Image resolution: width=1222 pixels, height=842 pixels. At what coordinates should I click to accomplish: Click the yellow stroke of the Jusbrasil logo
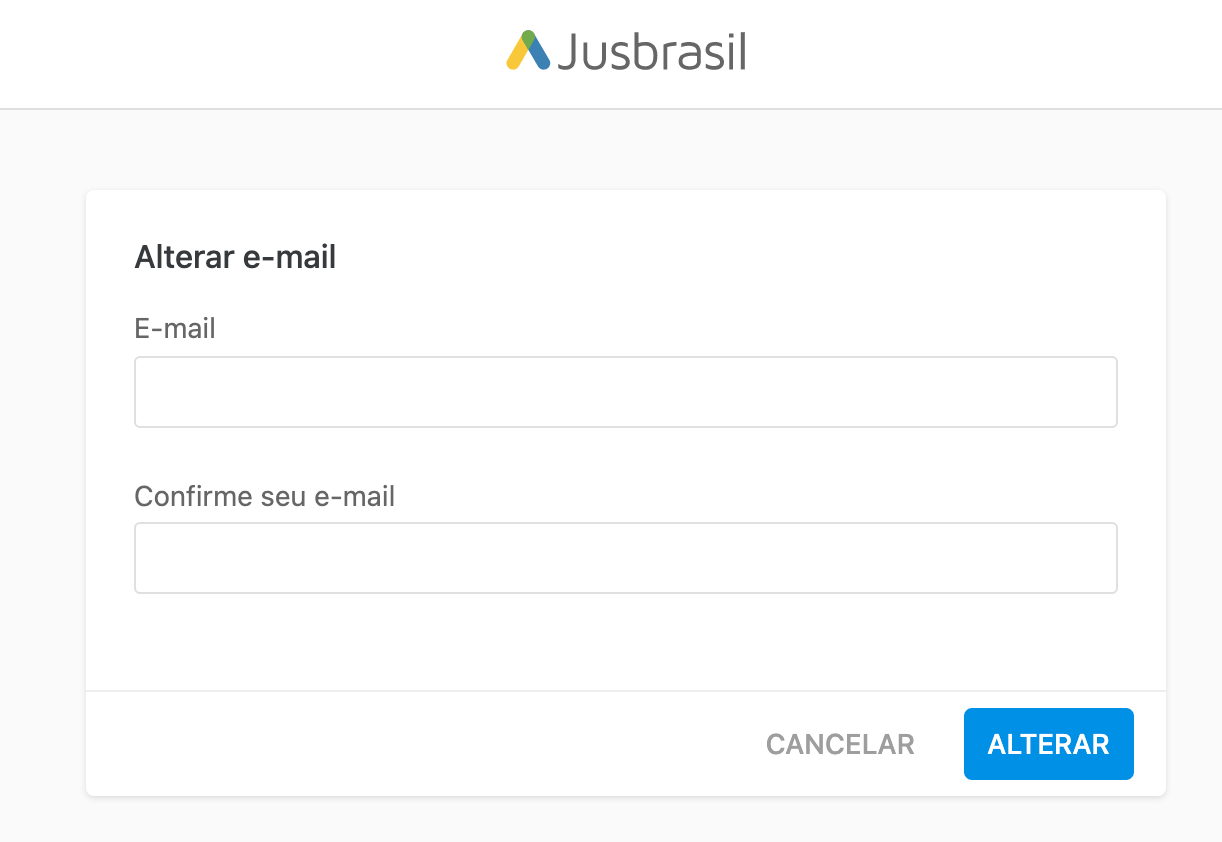pos(516,56)
